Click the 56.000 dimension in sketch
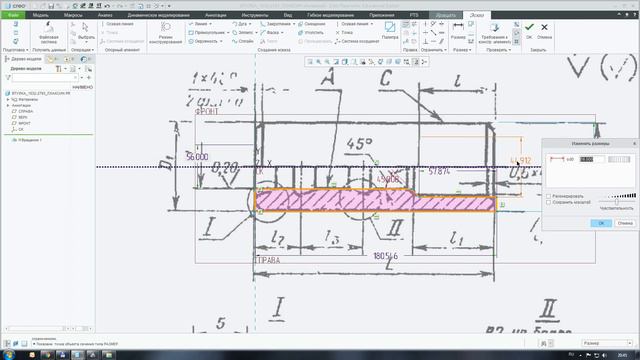The image size is (640, 360). (197, 157)
